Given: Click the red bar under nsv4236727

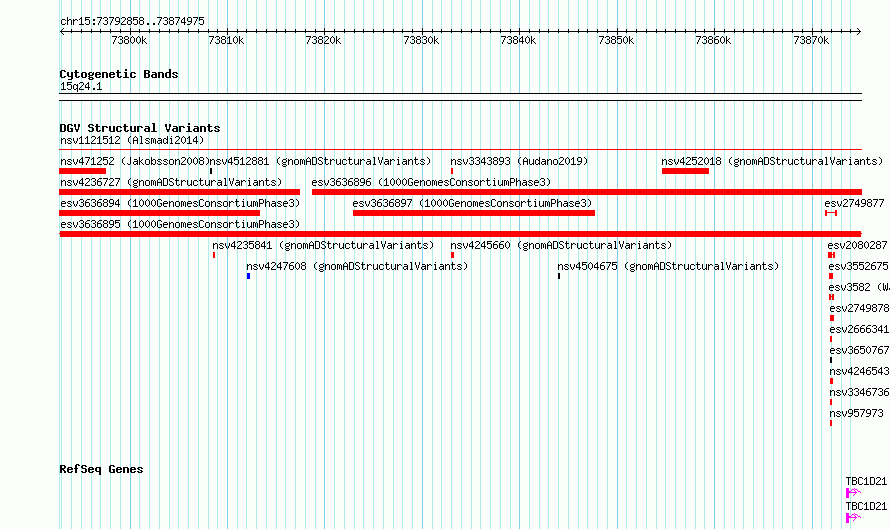Looking at the screenshot, I should click(x=179, y=192).
